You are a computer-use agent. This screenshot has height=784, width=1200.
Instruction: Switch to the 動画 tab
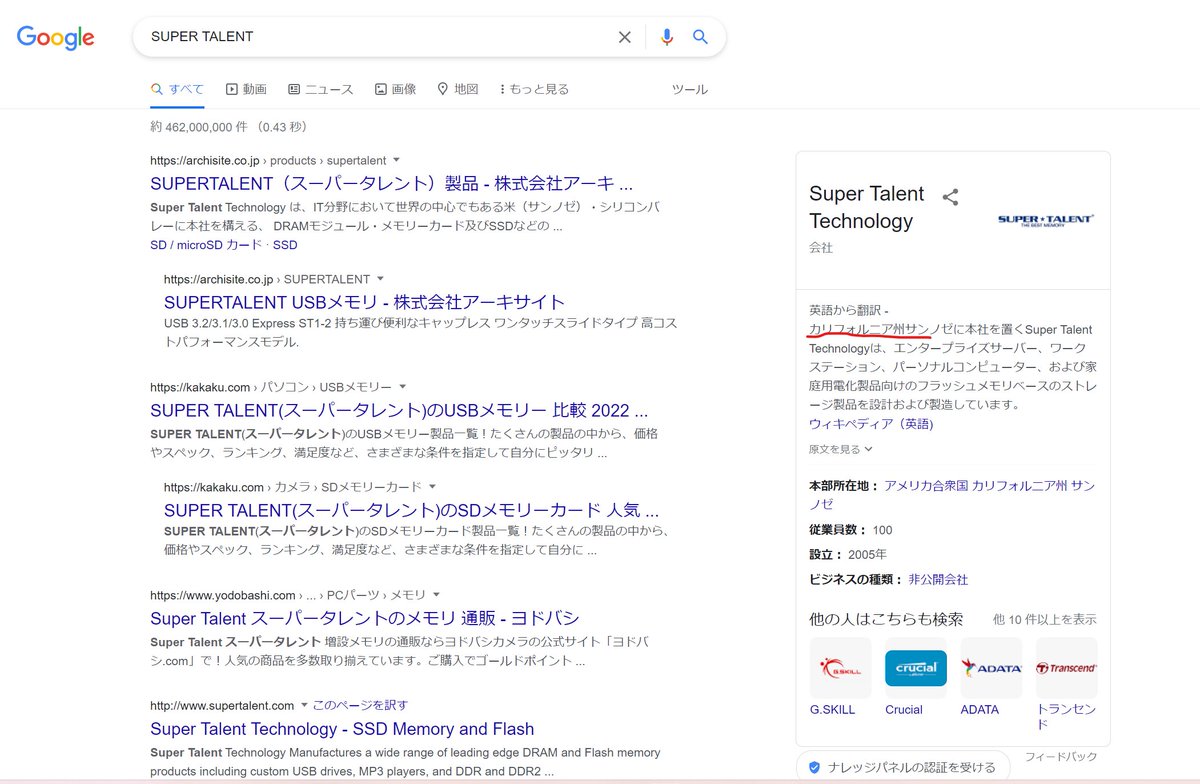point(246,89)
